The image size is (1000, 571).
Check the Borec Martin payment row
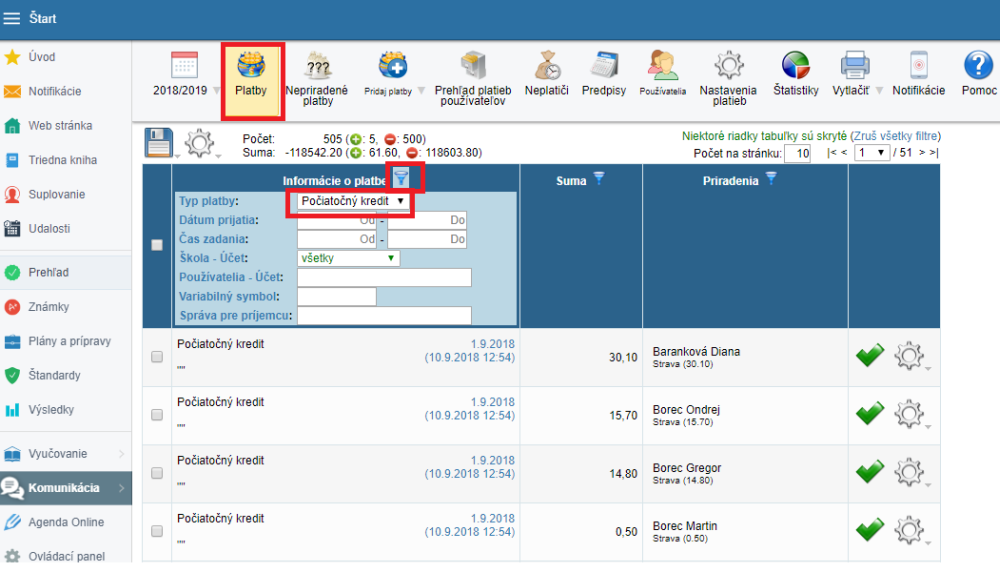[157, 531]
